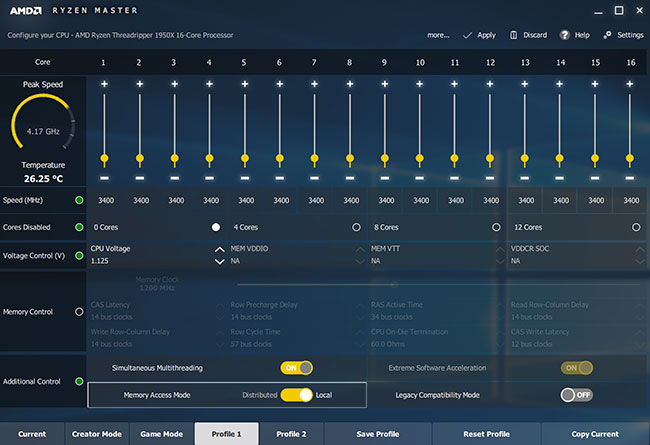Open Help via question mark icon

click(567, 35)
